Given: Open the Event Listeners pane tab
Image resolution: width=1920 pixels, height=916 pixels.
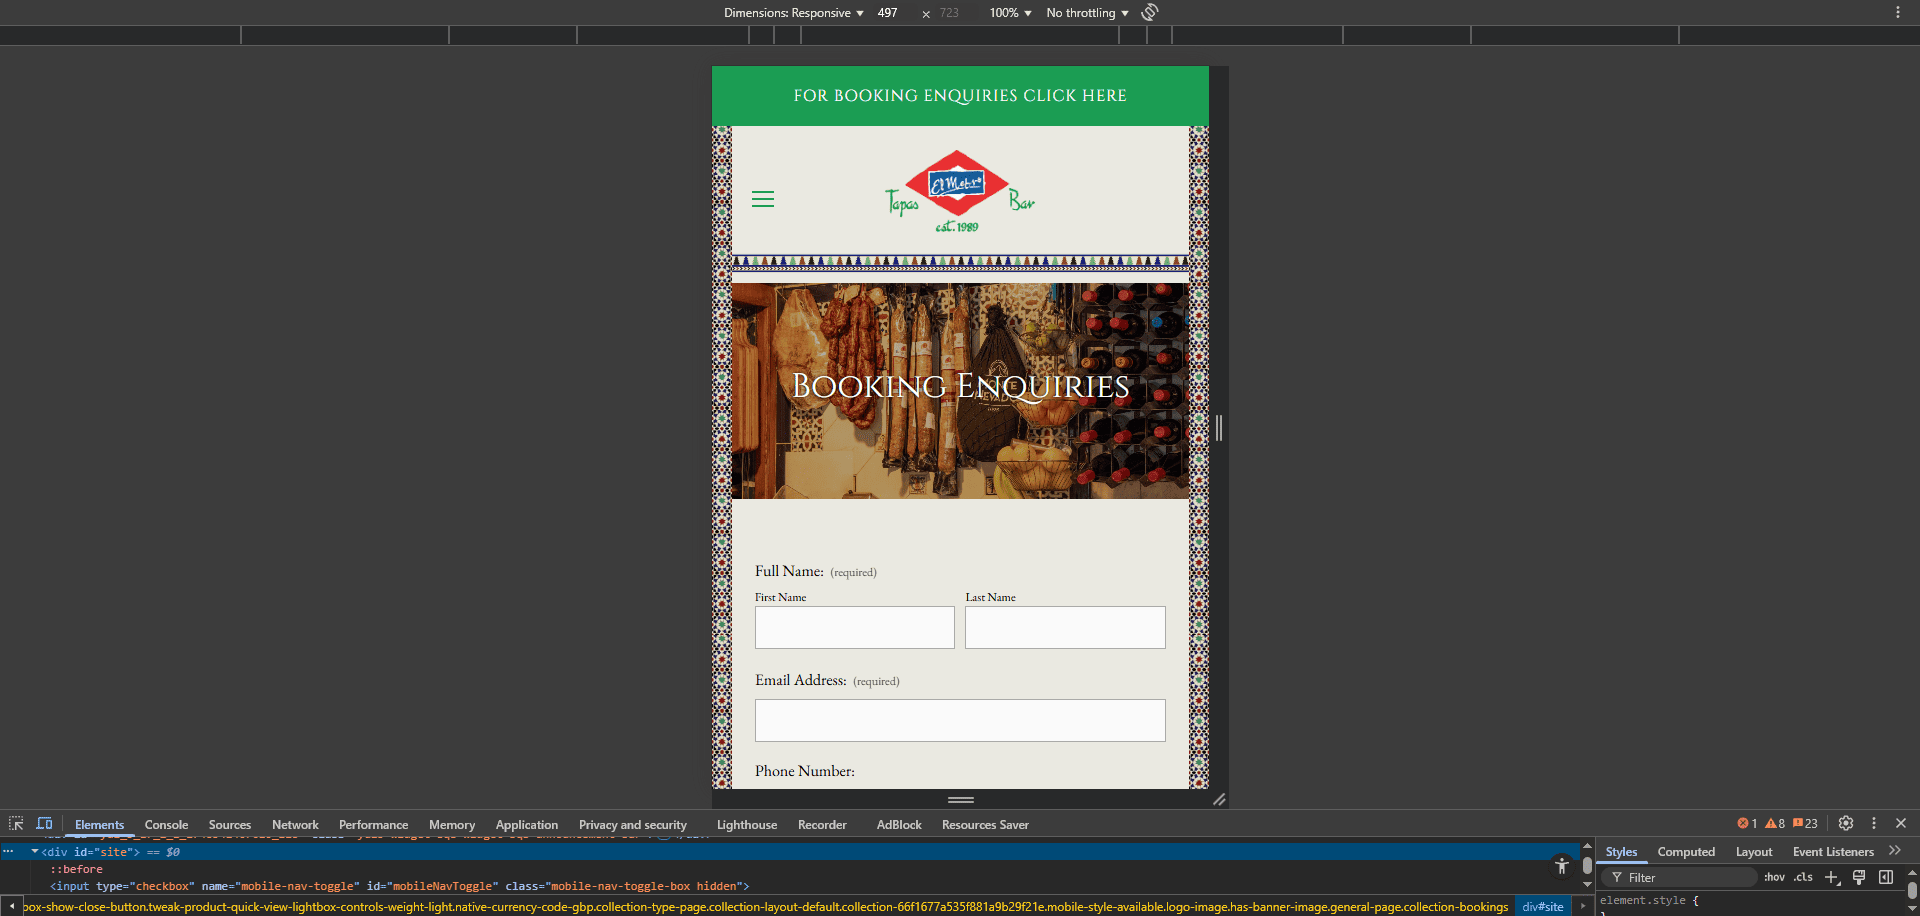Looking at the screenshot, I should point(1833,852).
